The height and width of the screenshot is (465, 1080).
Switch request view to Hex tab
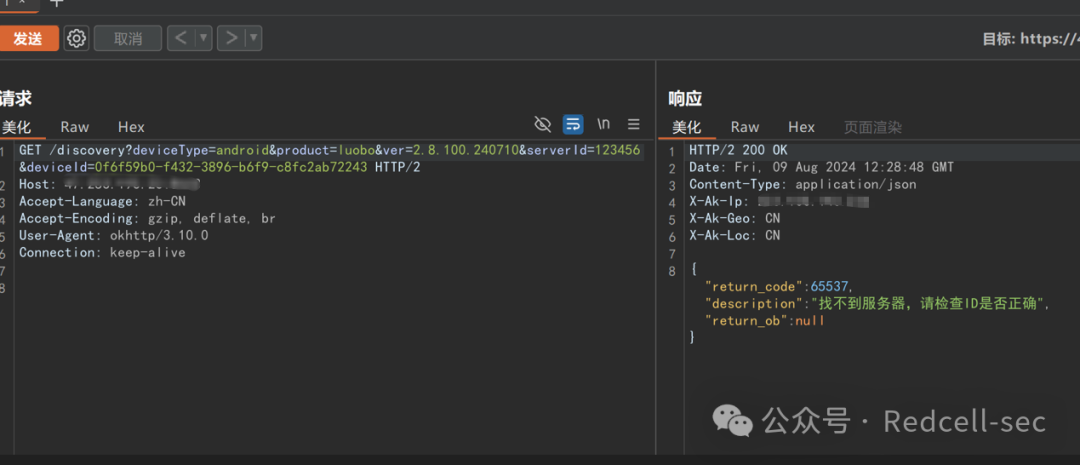coord(131,127)
